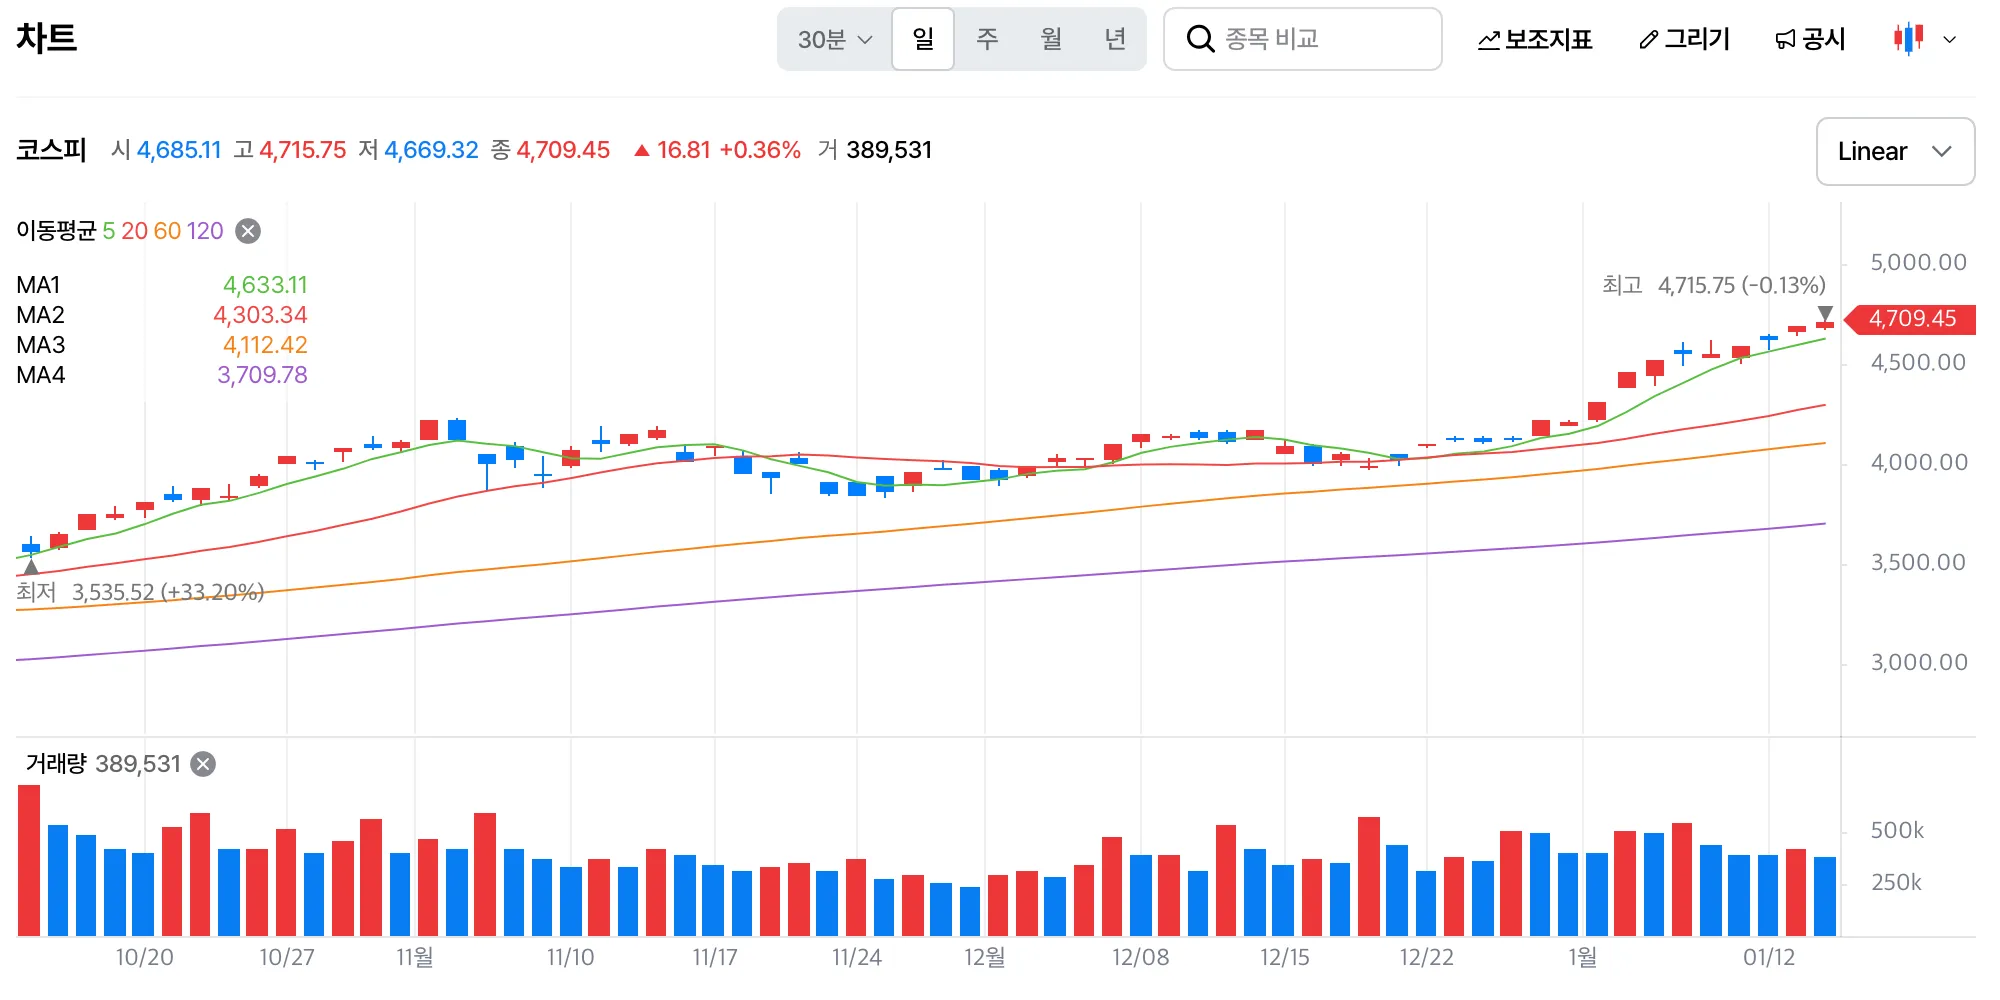Select the 년 yearly view button
The height and width of the screenshot is (1000, 2000).
tap(1117, 39)
